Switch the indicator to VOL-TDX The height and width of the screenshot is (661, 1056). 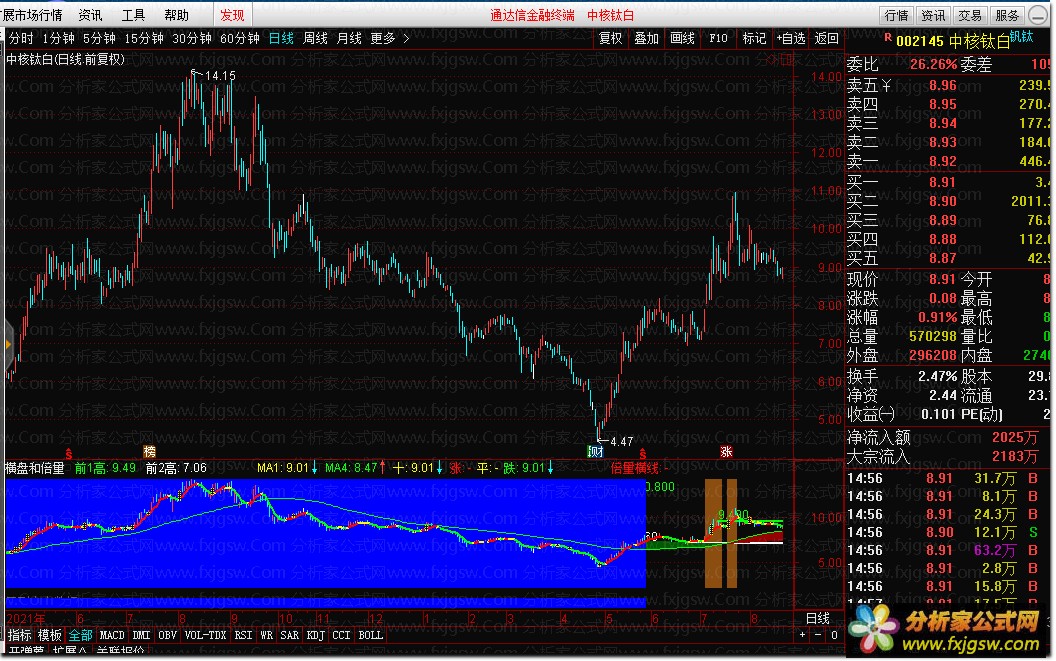tap(205, 635)
